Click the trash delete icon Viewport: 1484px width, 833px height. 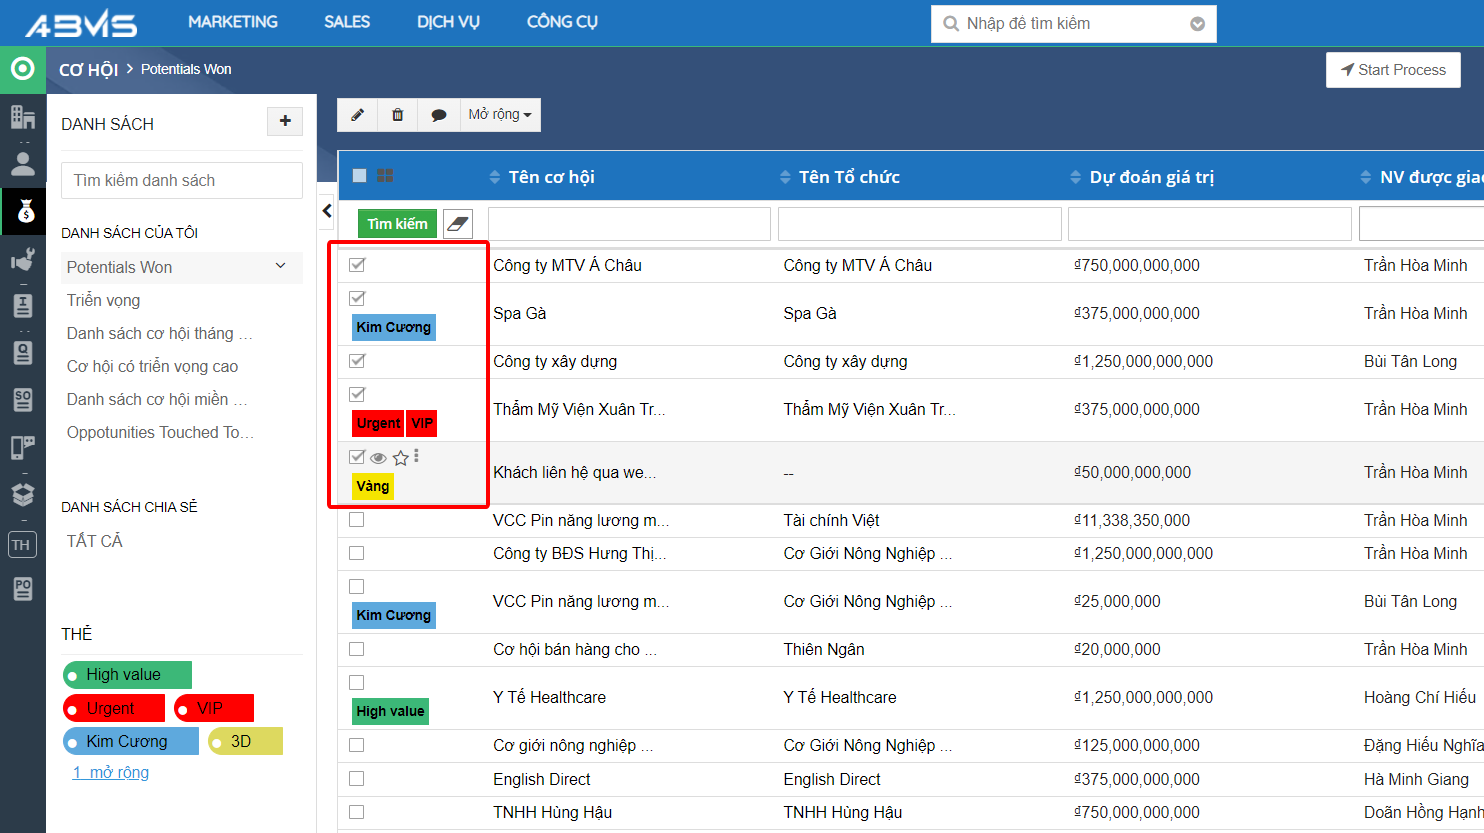pos(398,115)
